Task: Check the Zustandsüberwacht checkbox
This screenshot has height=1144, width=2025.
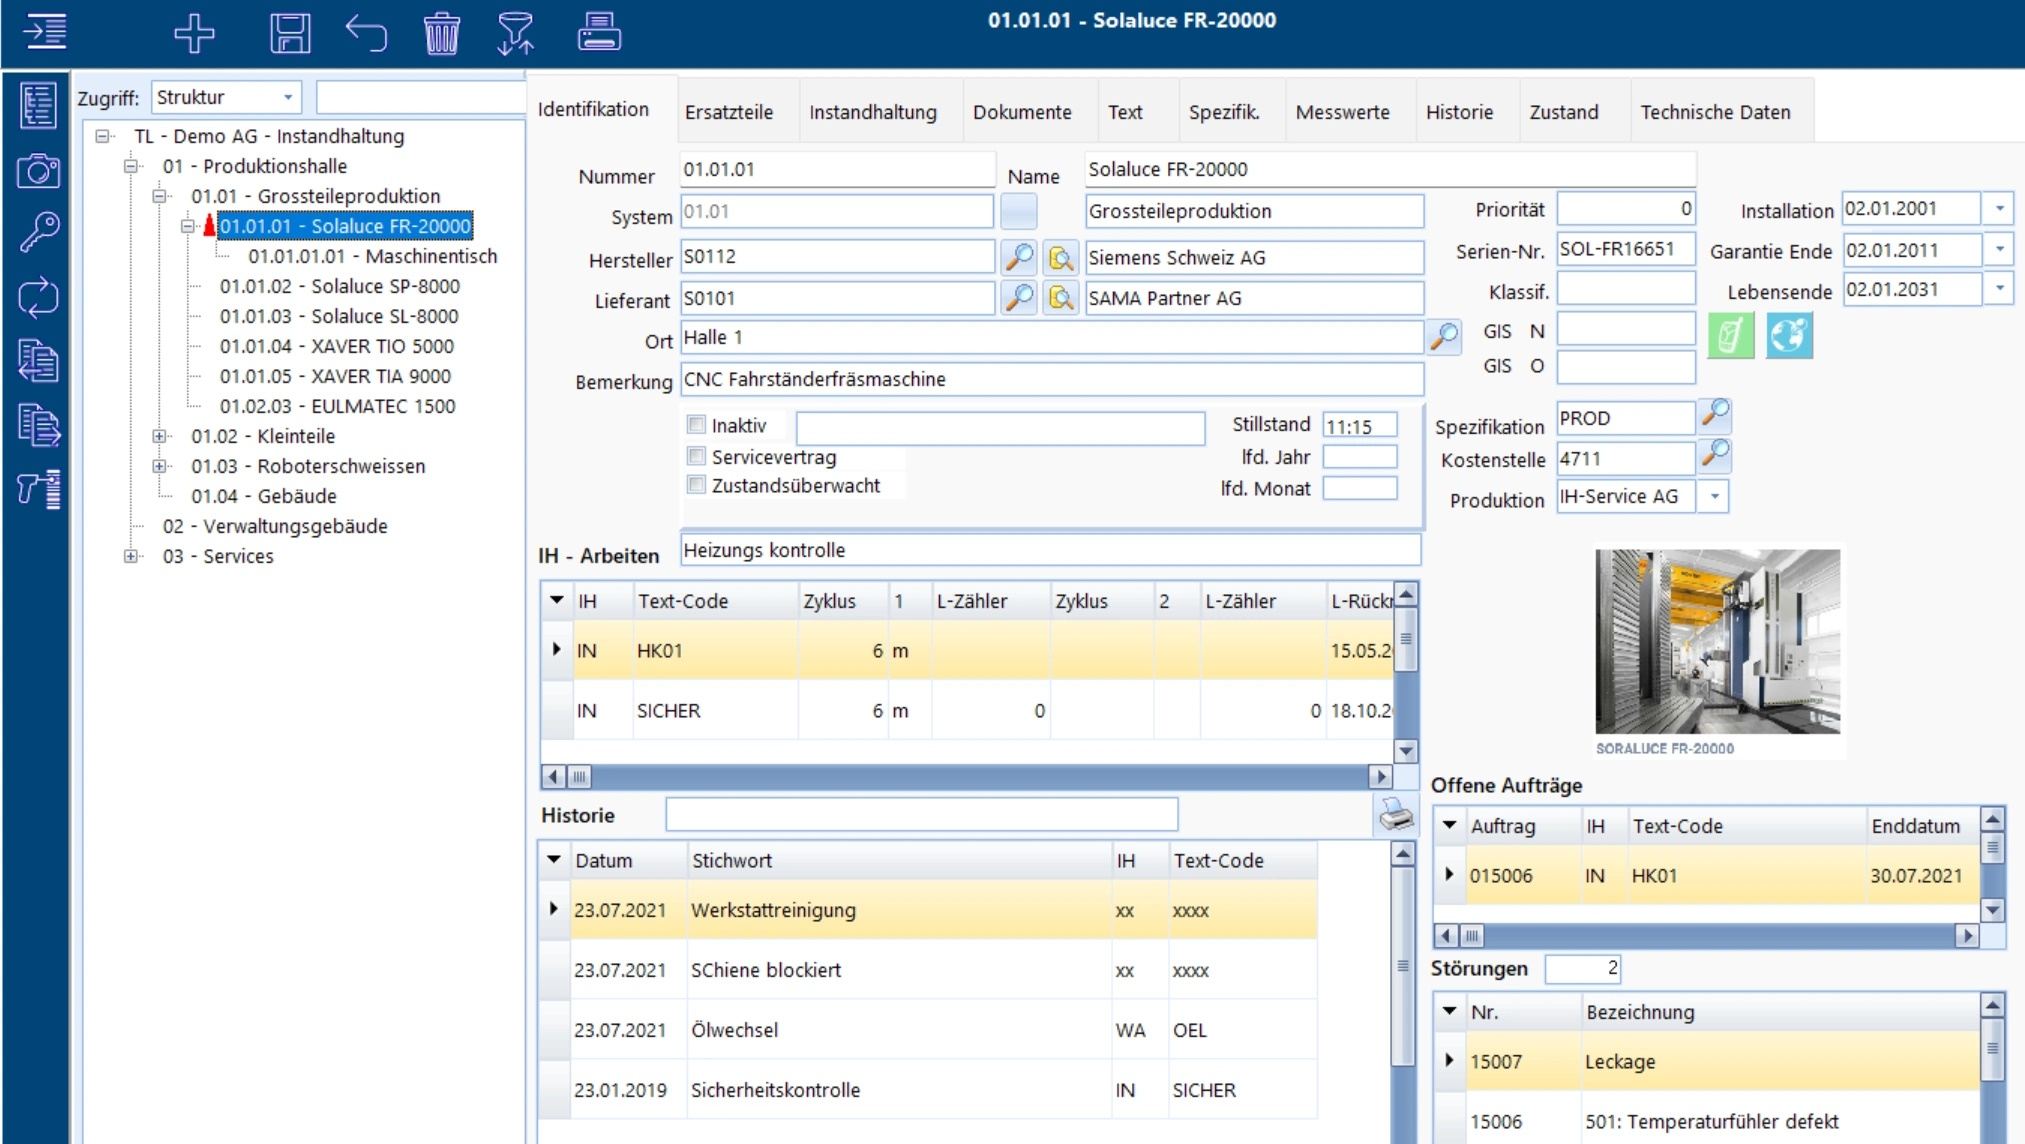Action: (697, 485)
